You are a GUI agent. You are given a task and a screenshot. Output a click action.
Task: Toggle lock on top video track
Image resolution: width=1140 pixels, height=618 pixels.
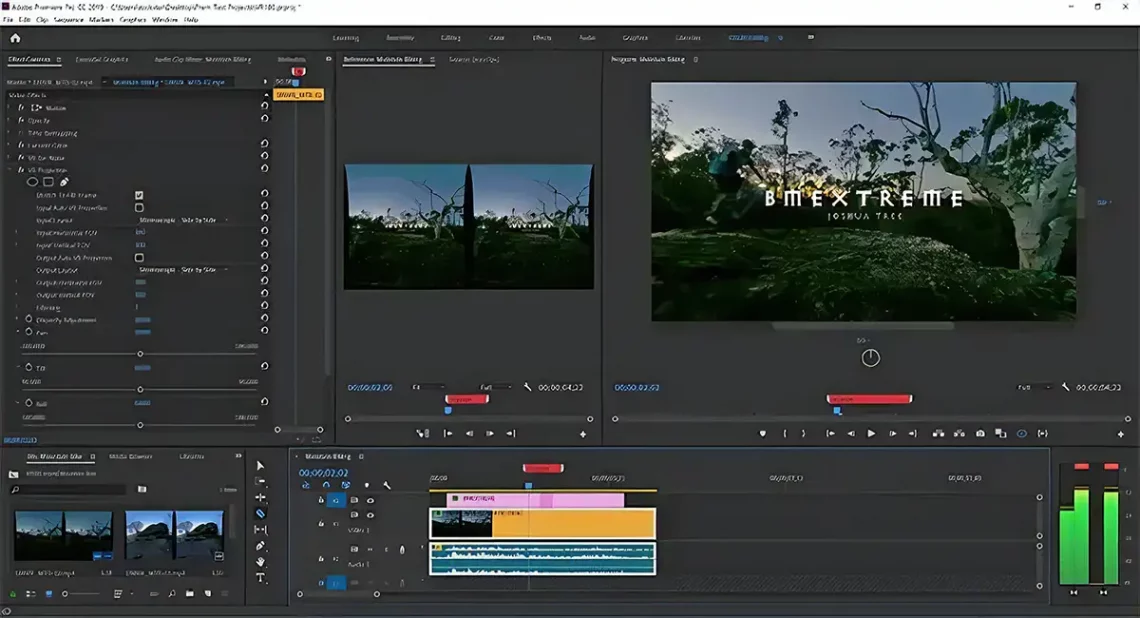coord(321,500)
